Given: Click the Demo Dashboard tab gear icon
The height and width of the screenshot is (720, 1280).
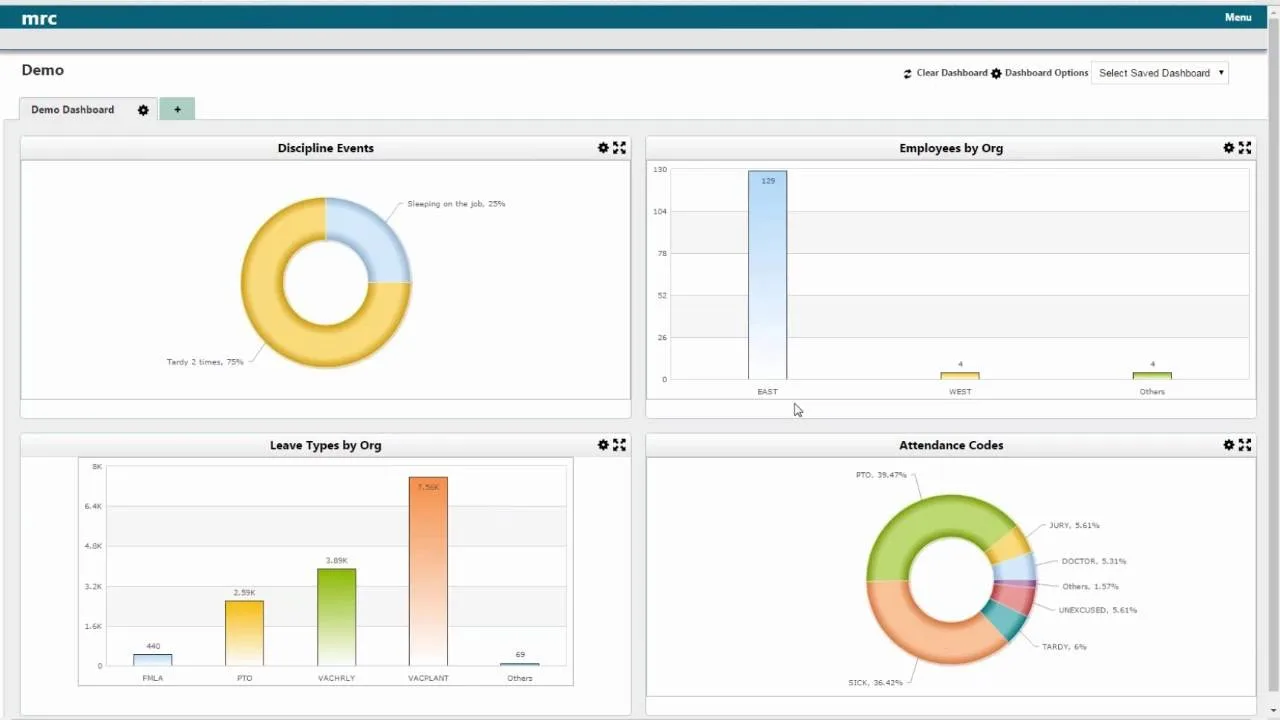Looking at the screenshot, I should 143,110.
